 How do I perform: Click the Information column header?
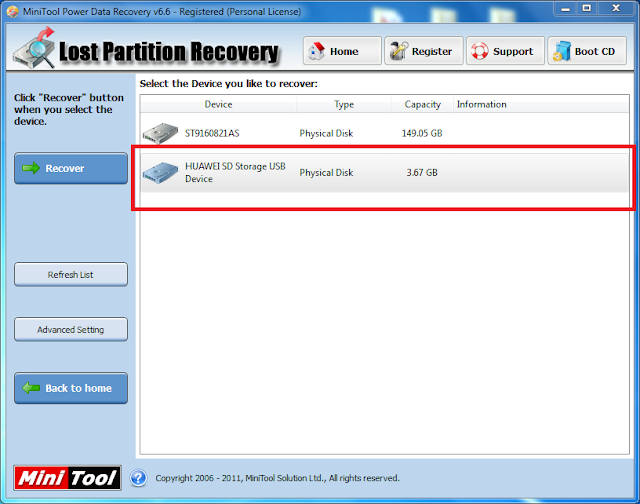point(541,104)
